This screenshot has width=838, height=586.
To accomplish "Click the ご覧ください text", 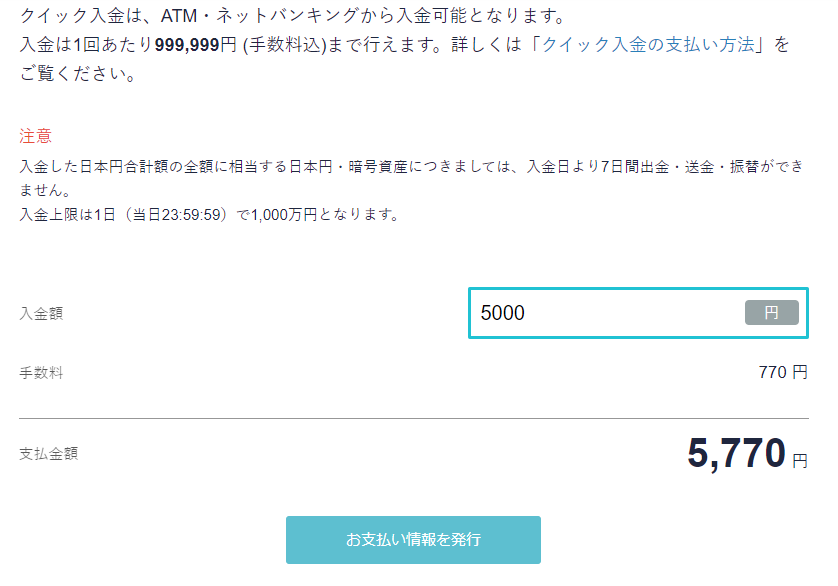I will click(78, 75).
